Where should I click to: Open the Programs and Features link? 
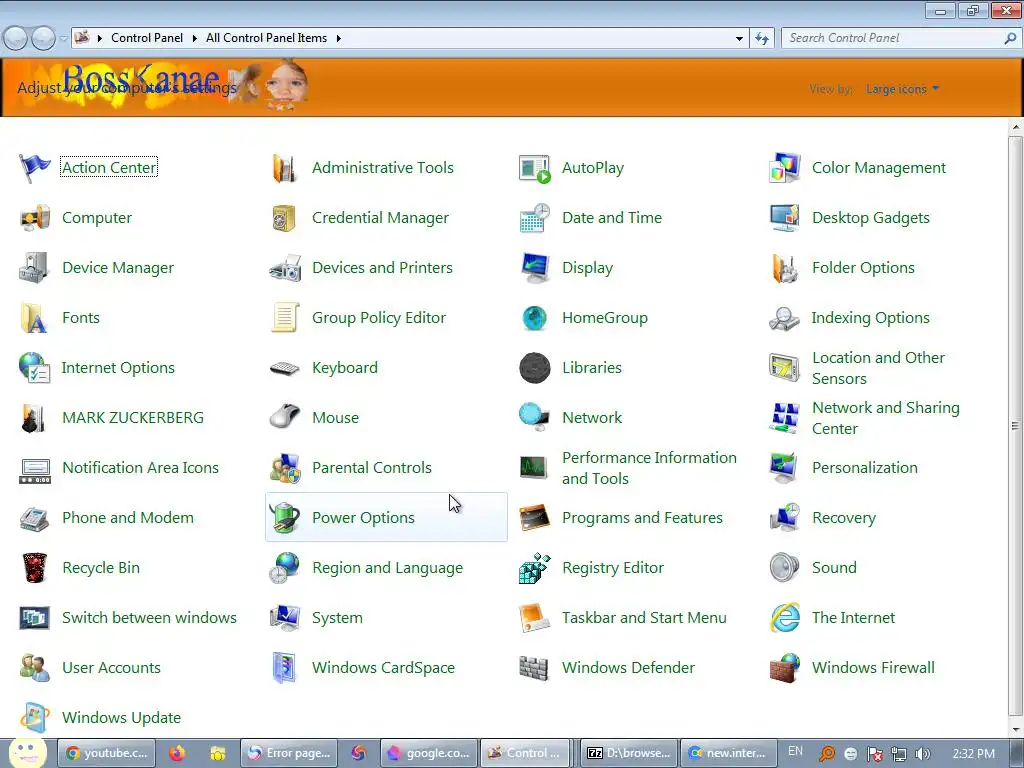click(x=642, y=518)
